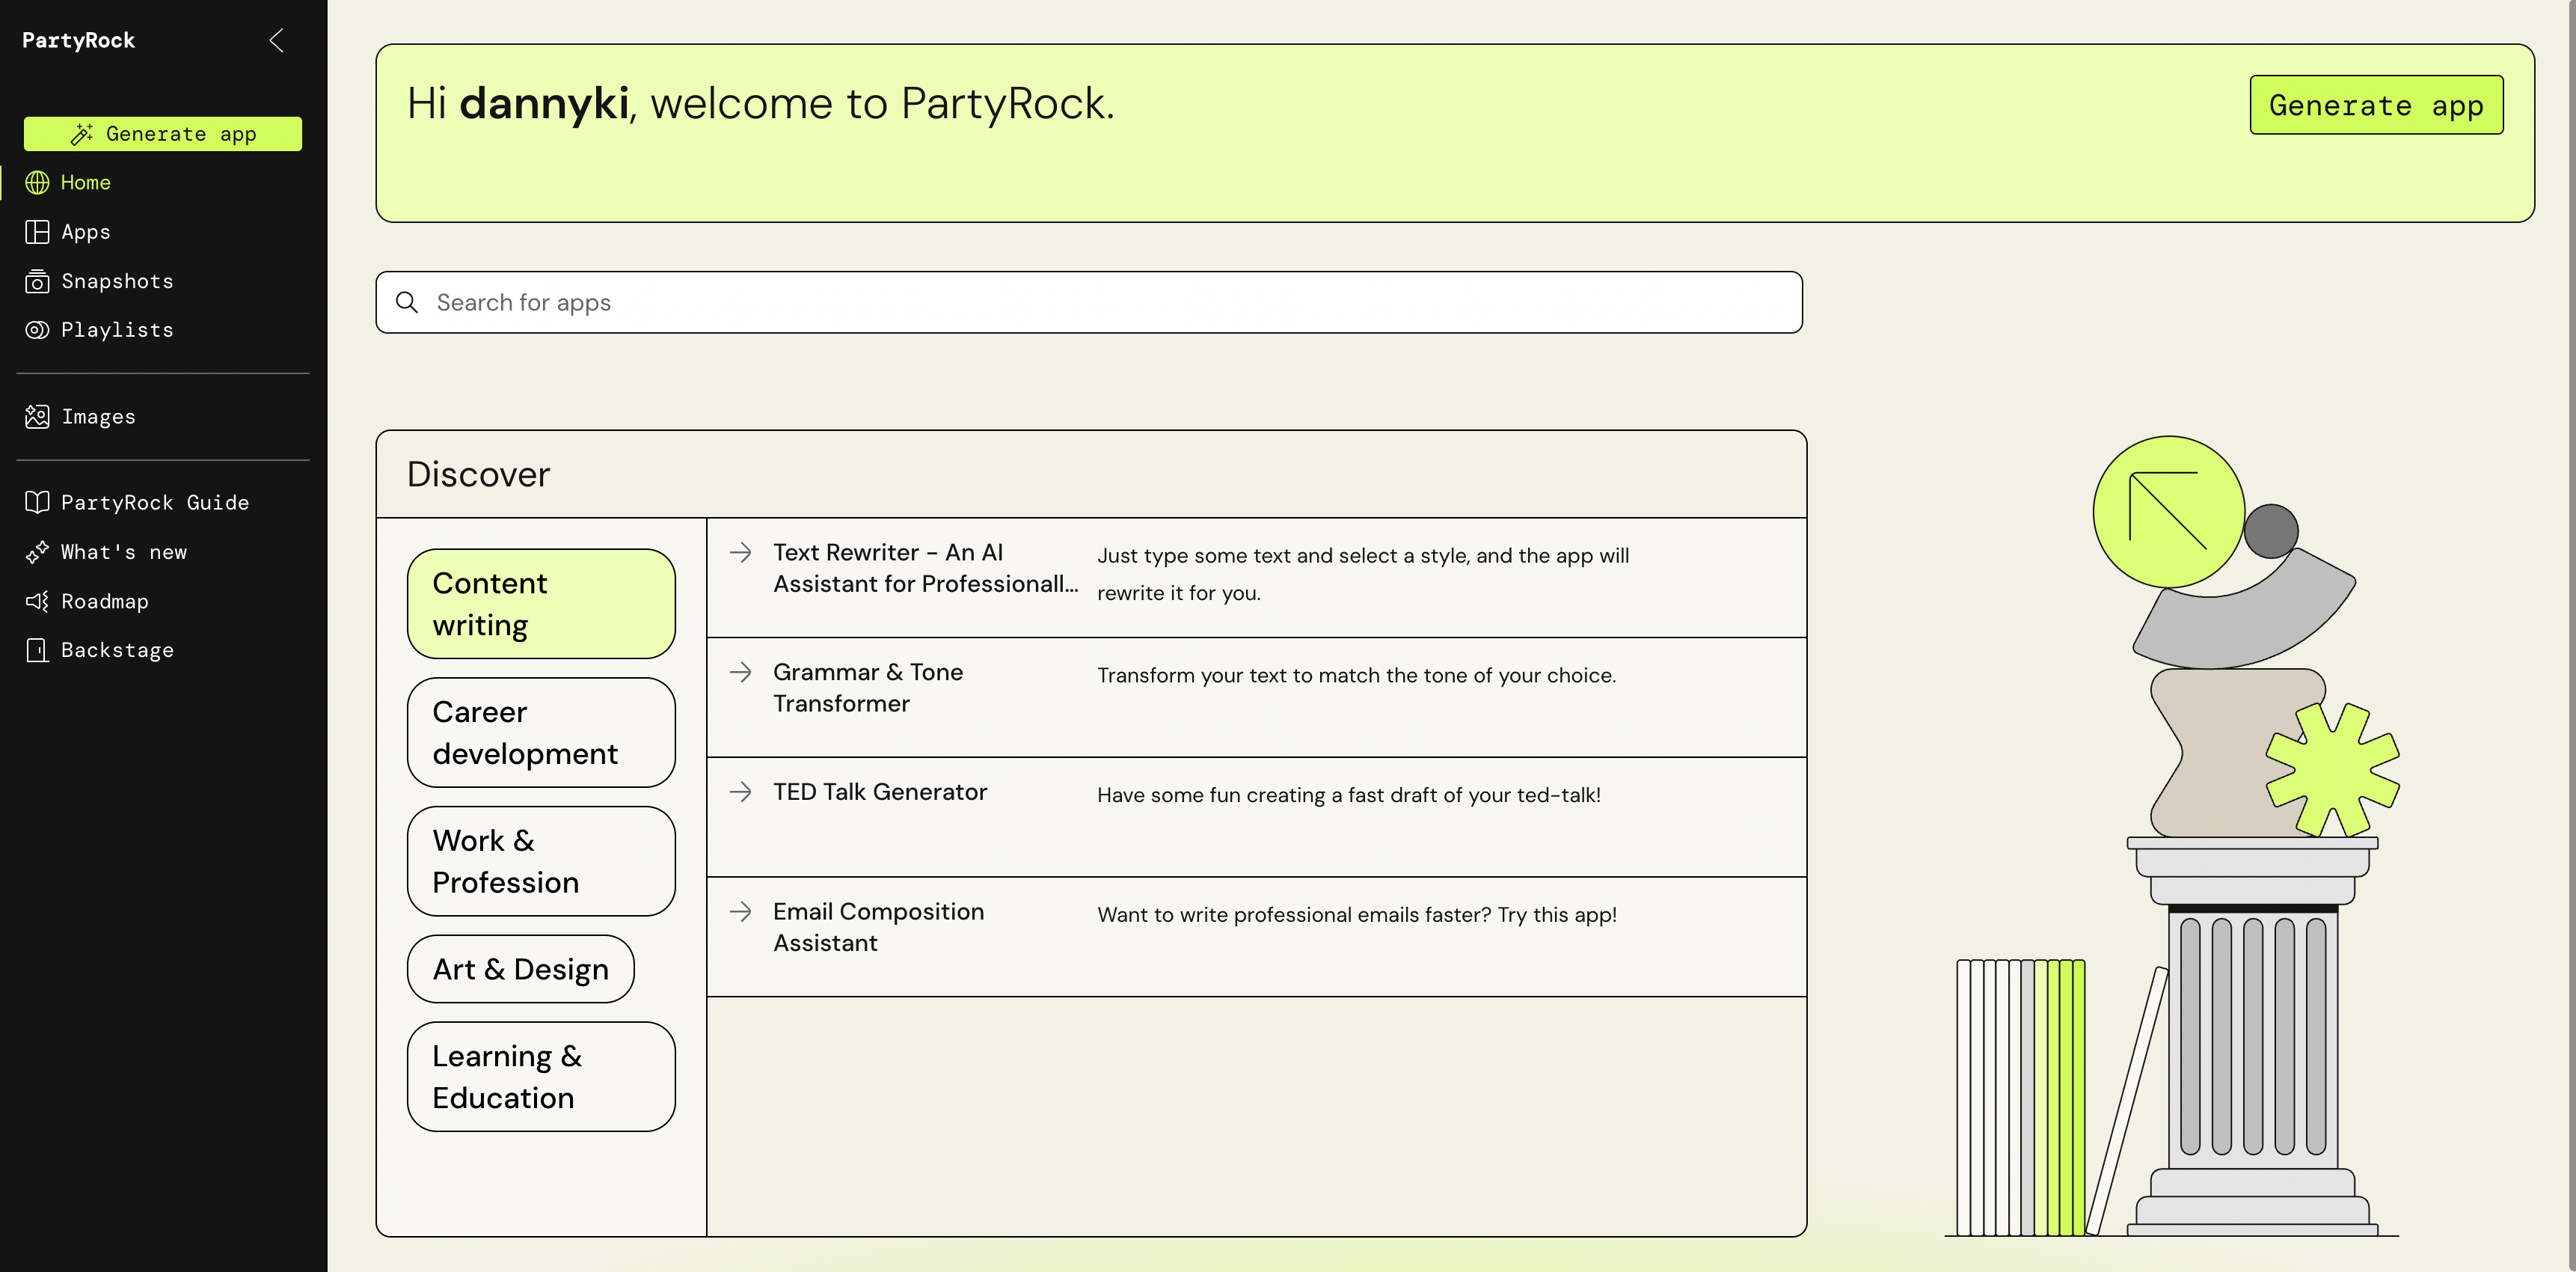Collapse the sidebar with the chevron arrow
Image resolution: width=2576 pixels, height=1272 pixels.
click(277, 40)
